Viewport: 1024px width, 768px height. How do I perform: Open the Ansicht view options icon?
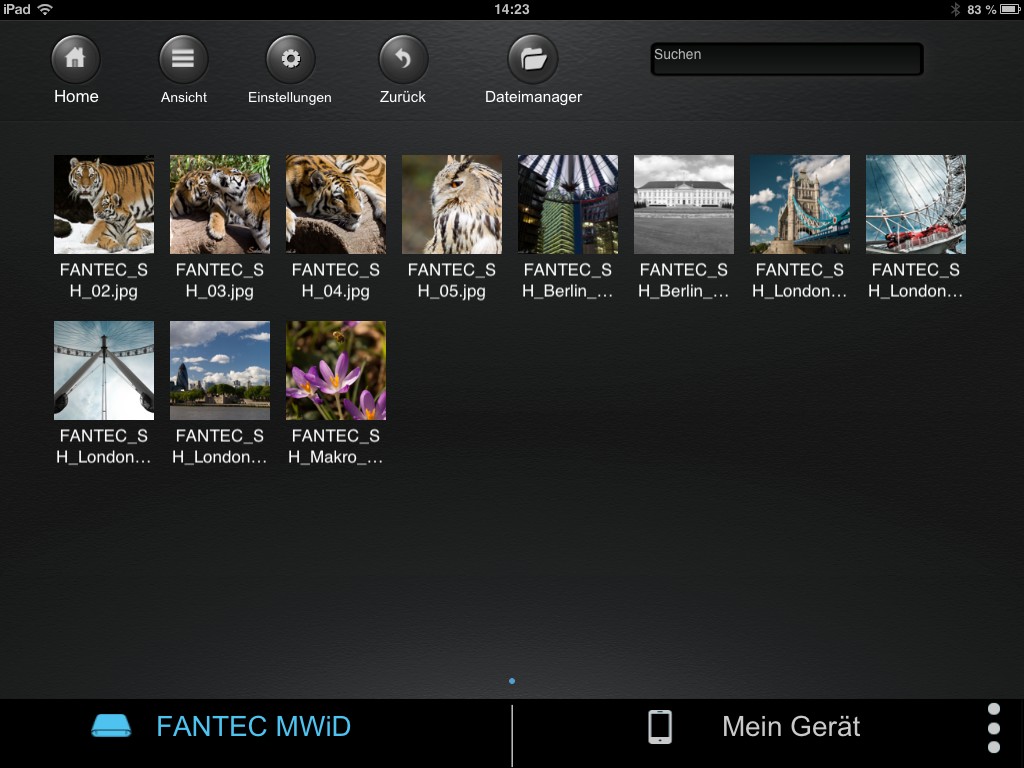[184, 59]
